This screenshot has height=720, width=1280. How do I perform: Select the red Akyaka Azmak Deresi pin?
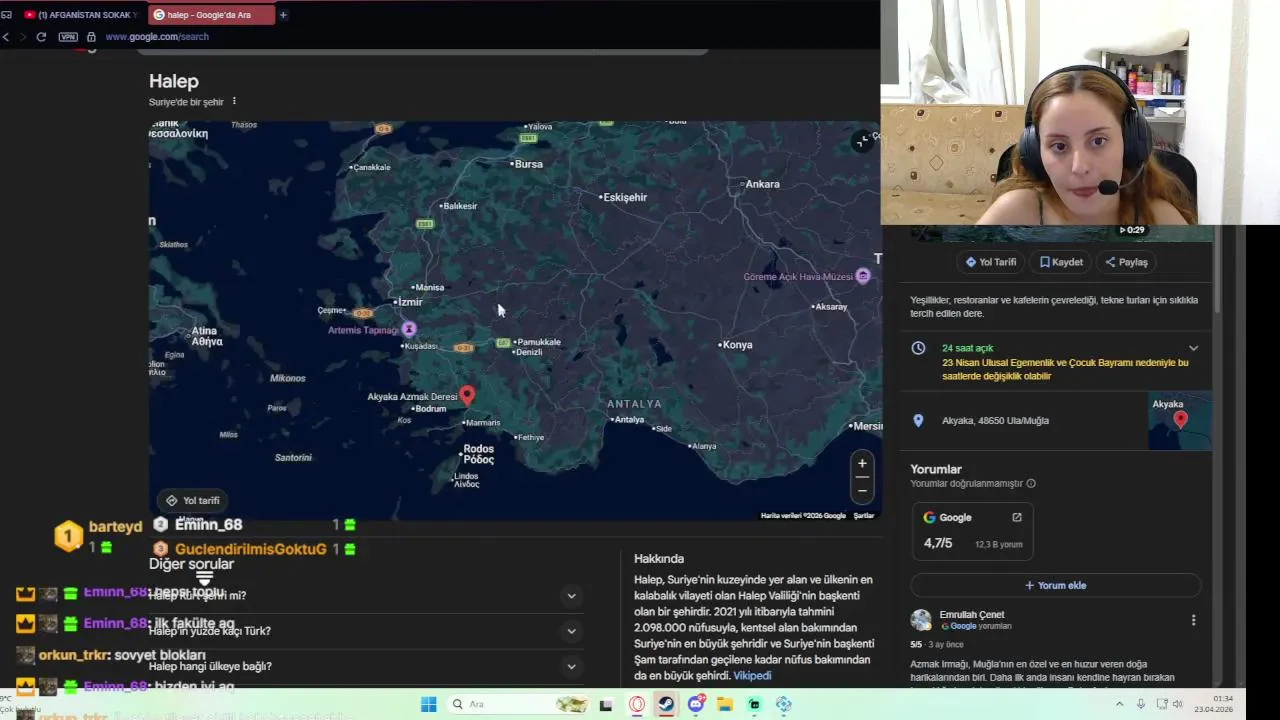[467, 395]
